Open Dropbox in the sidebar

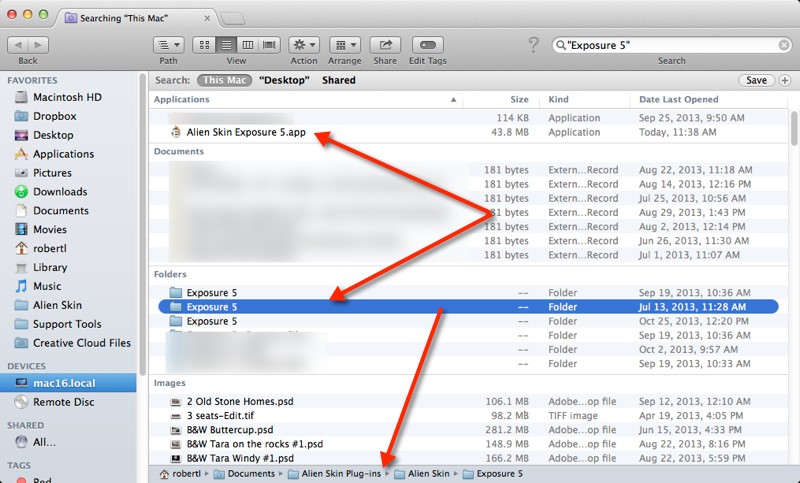(x=54, y=116)
